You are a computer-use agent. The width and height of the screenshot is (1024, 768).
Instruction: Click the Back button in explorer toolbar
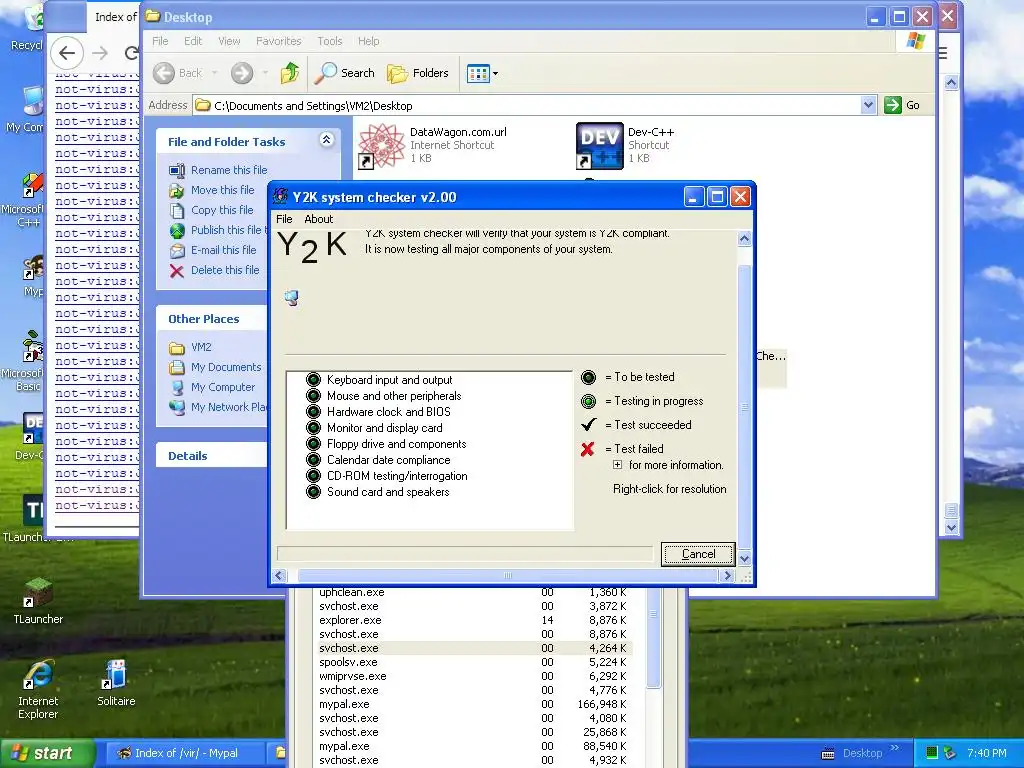(x=178, y=73)
